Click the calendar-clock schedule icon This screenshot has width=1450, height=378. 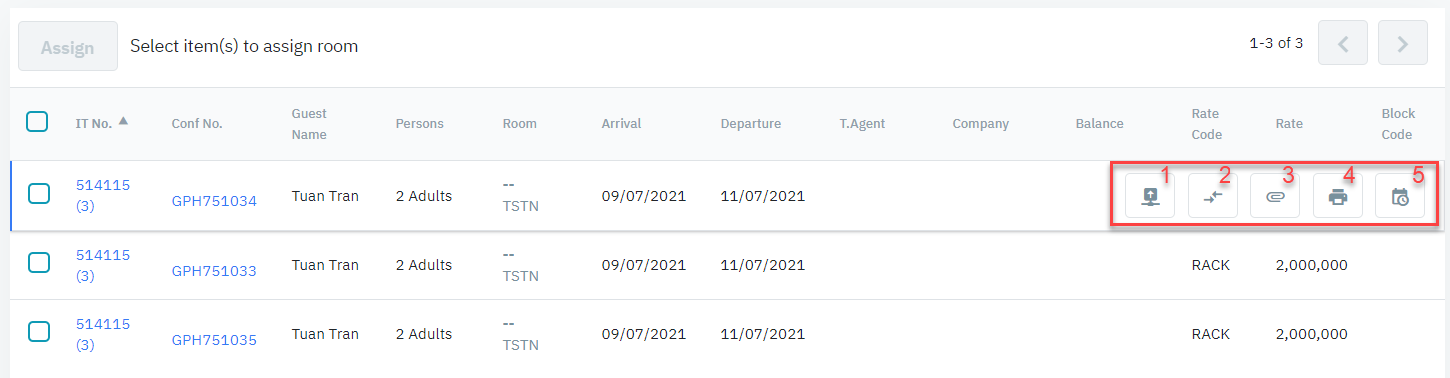pyautogui.click(x=1400, y=197)
